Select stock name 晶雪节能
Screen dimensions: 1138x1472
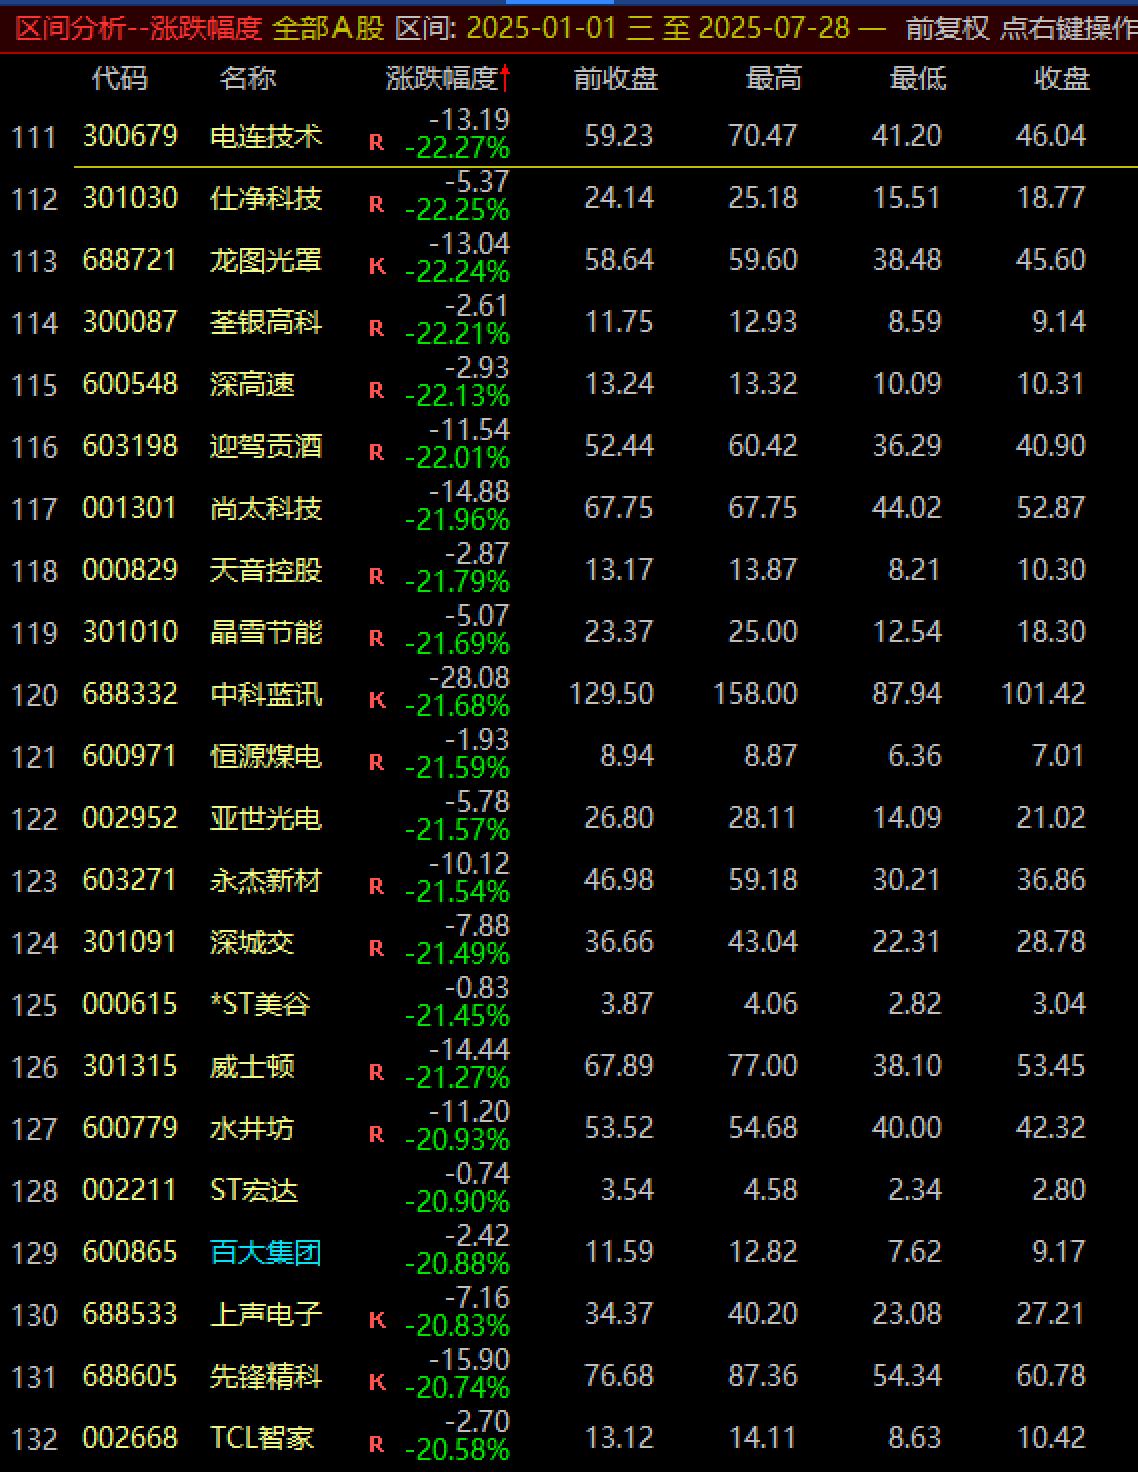coord(266,631)
